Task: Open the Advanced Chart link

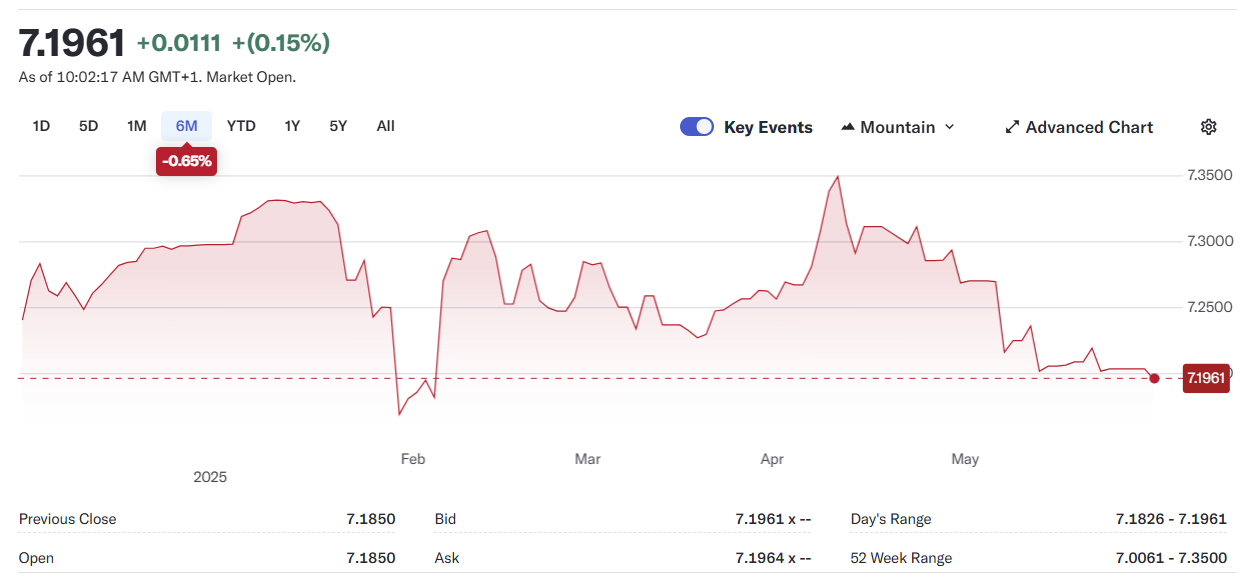Action: [x=1089, y=127]
